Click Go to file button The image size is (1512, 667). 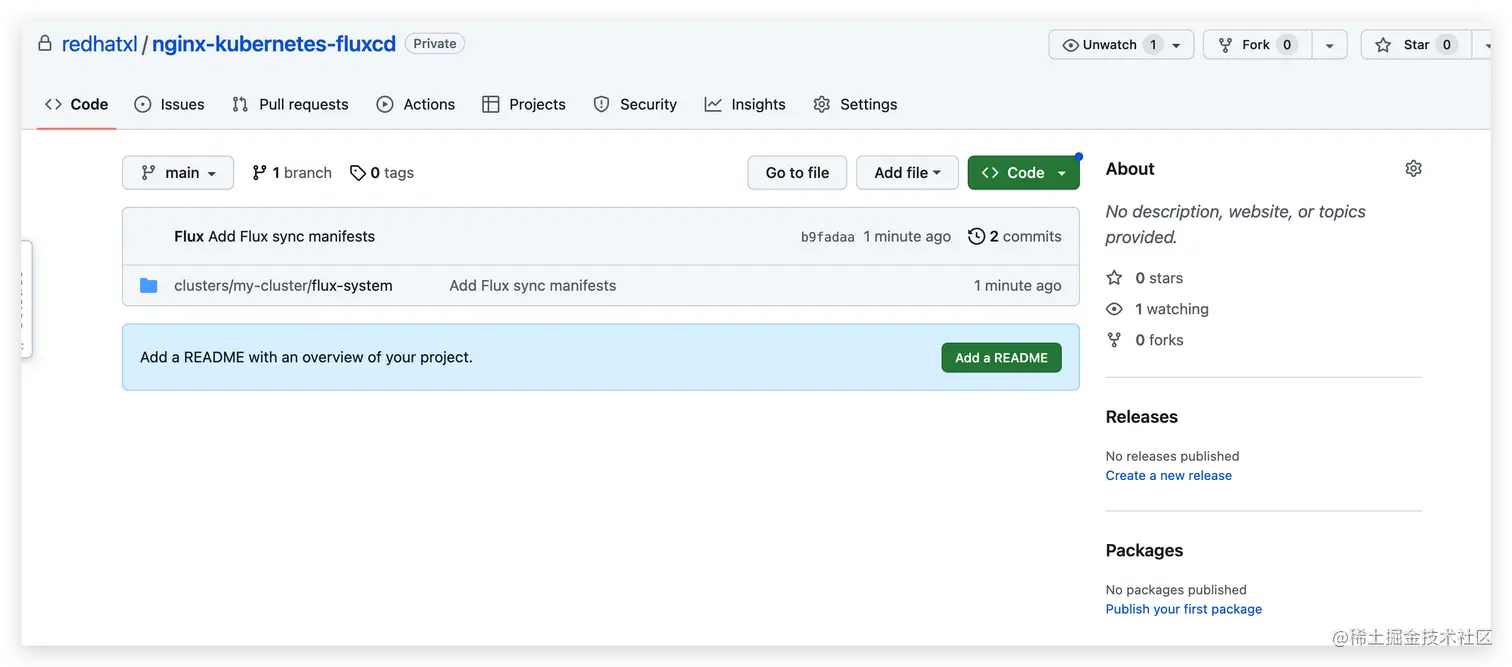tap(797, 173)
